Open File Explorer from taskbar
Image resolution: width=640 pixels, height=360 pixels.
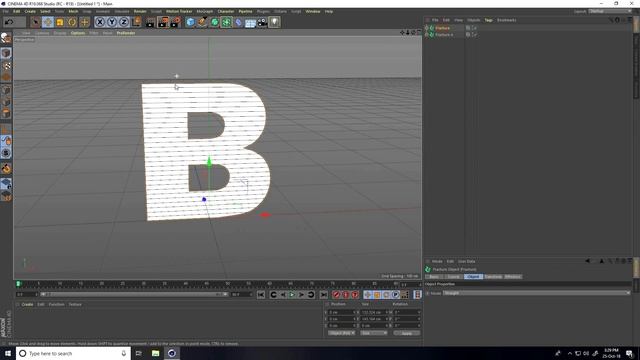(x=156, y=353)
